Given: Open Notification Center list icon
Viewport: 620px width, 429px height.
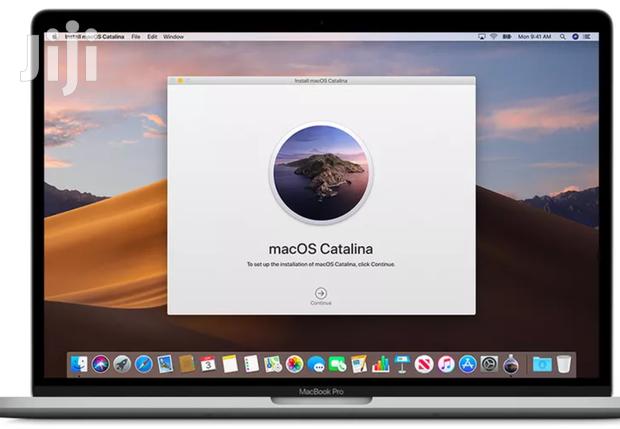Looking at the screenshot, I should (587, 36).
